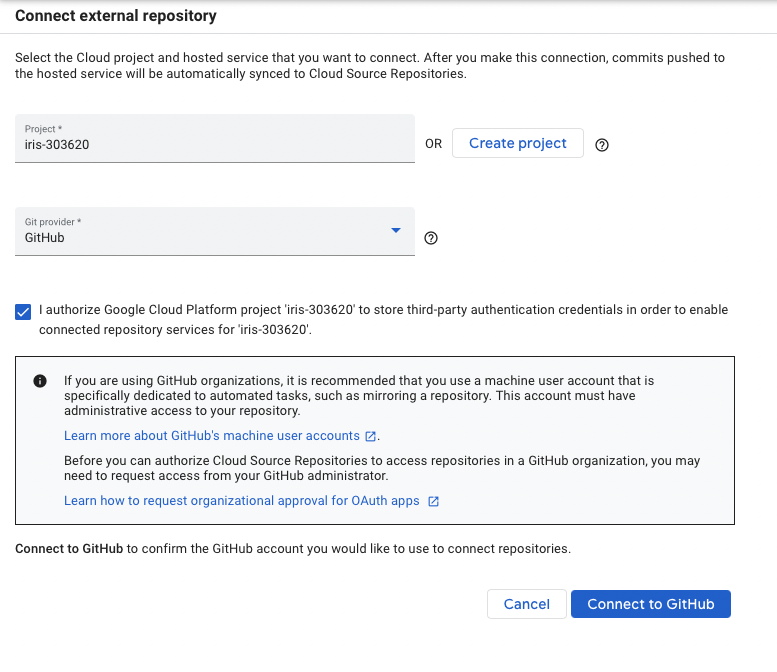Click the OR text beside Project field
This screenshot has width=777, height=672.
coord(433,144)
